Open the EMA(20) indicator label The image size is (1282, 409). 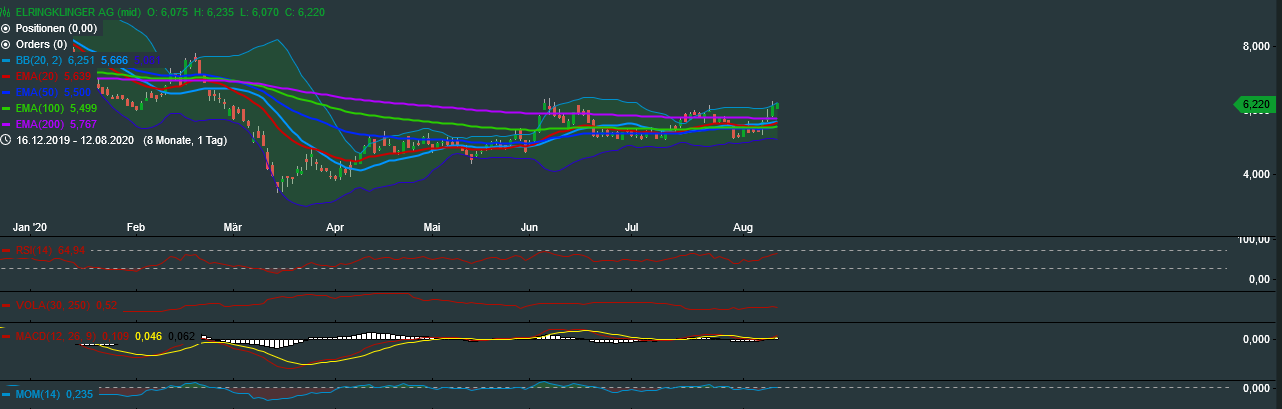37,76
